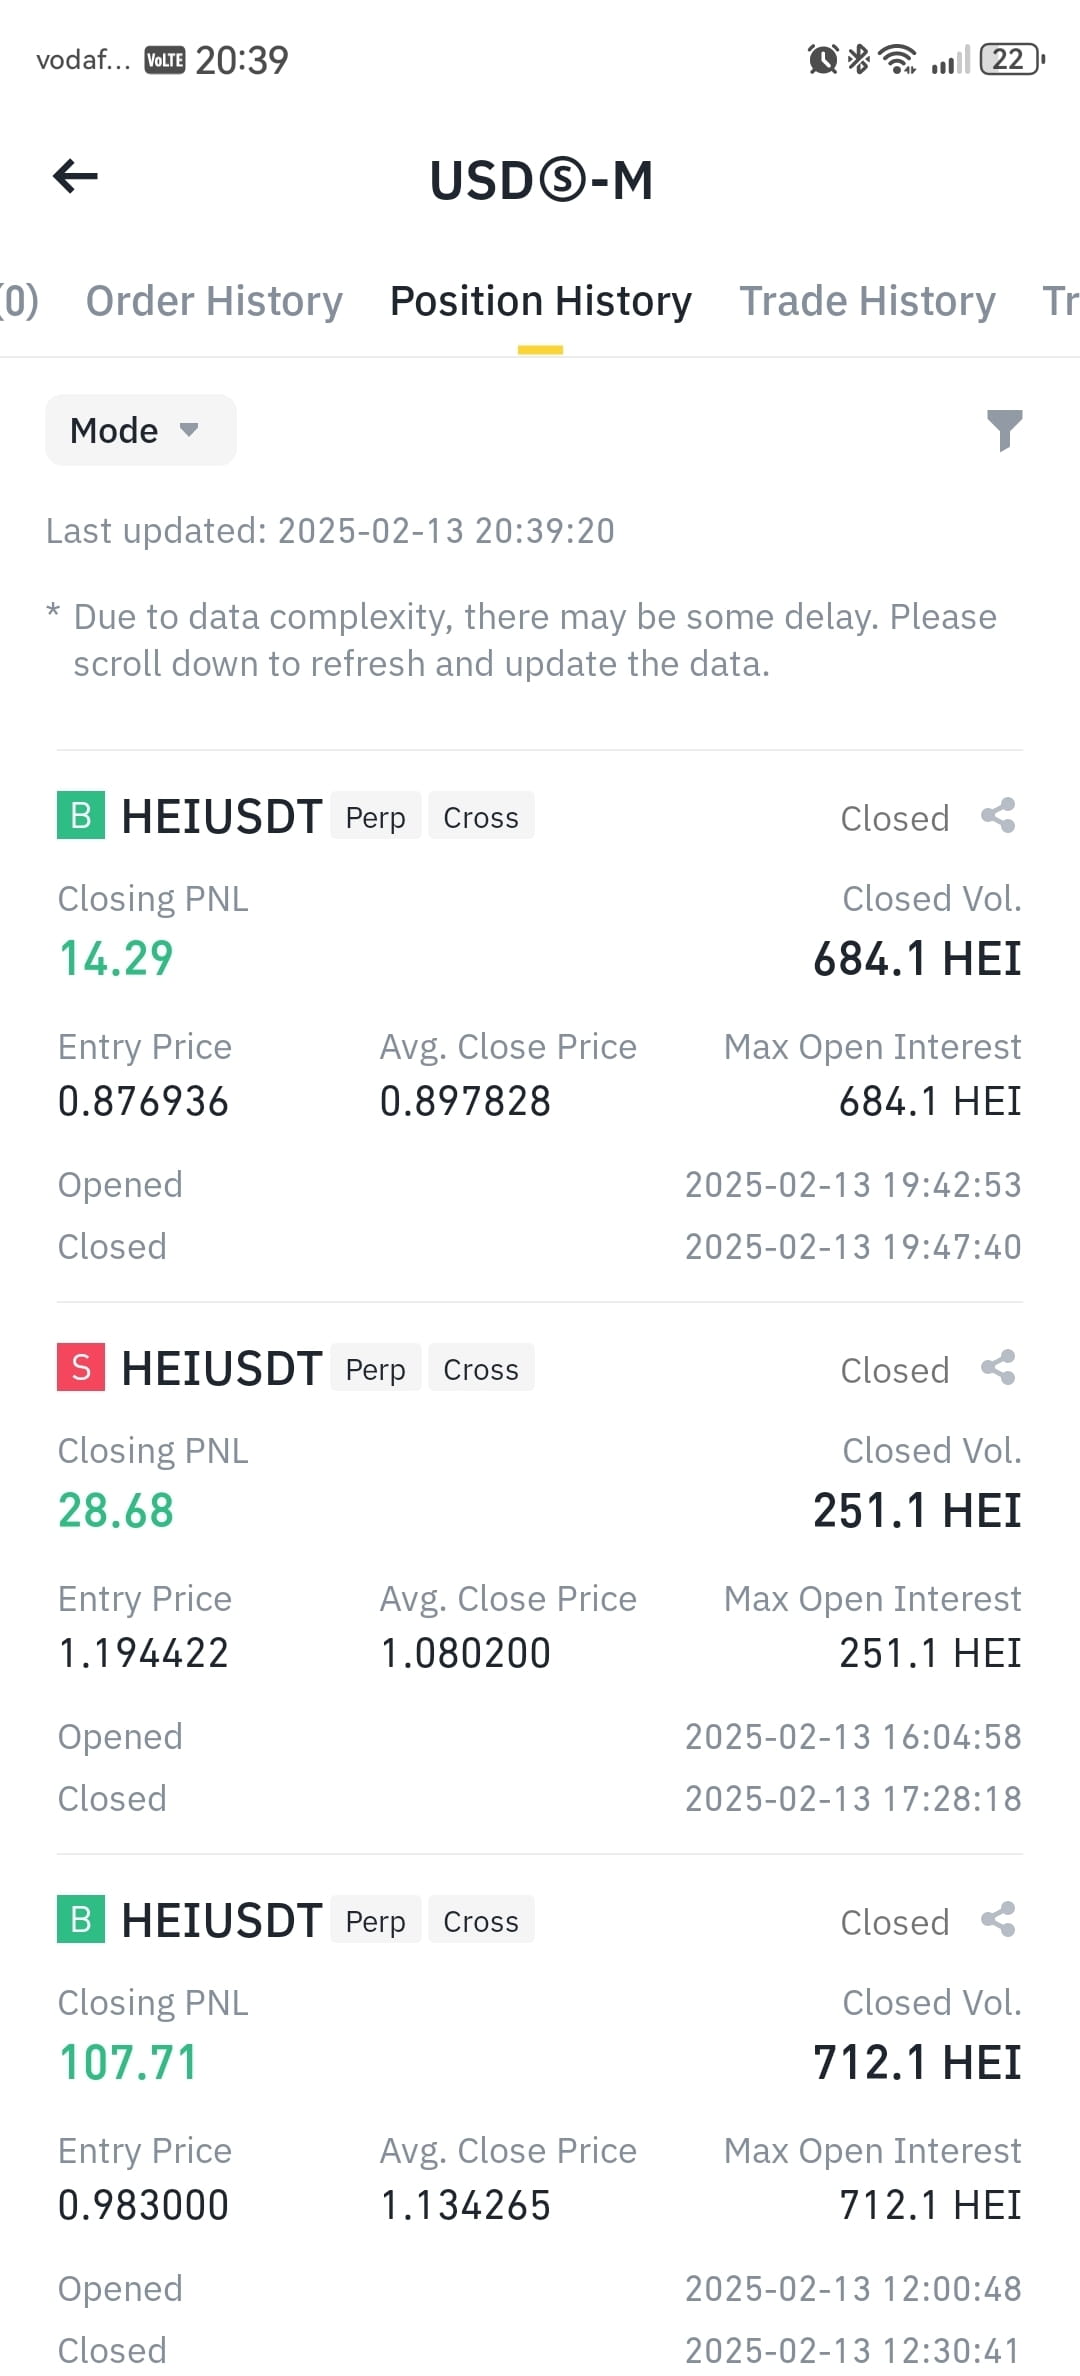This screenshot has height=2376, width=1080.
Task: Click the Mode dropdown arrow
Action: [x=189, y=430]
